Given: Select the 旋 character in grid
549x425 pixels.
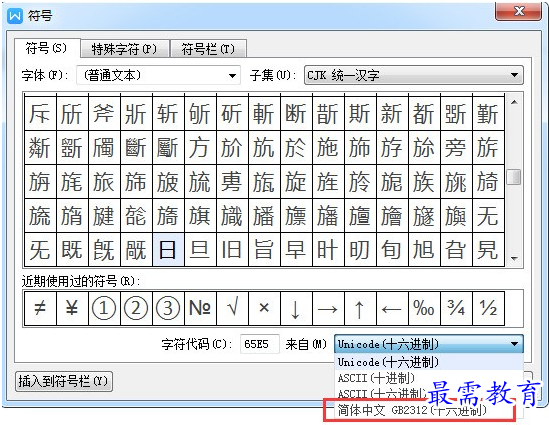Looking at the screenshot, I should (x=296, y=181).
